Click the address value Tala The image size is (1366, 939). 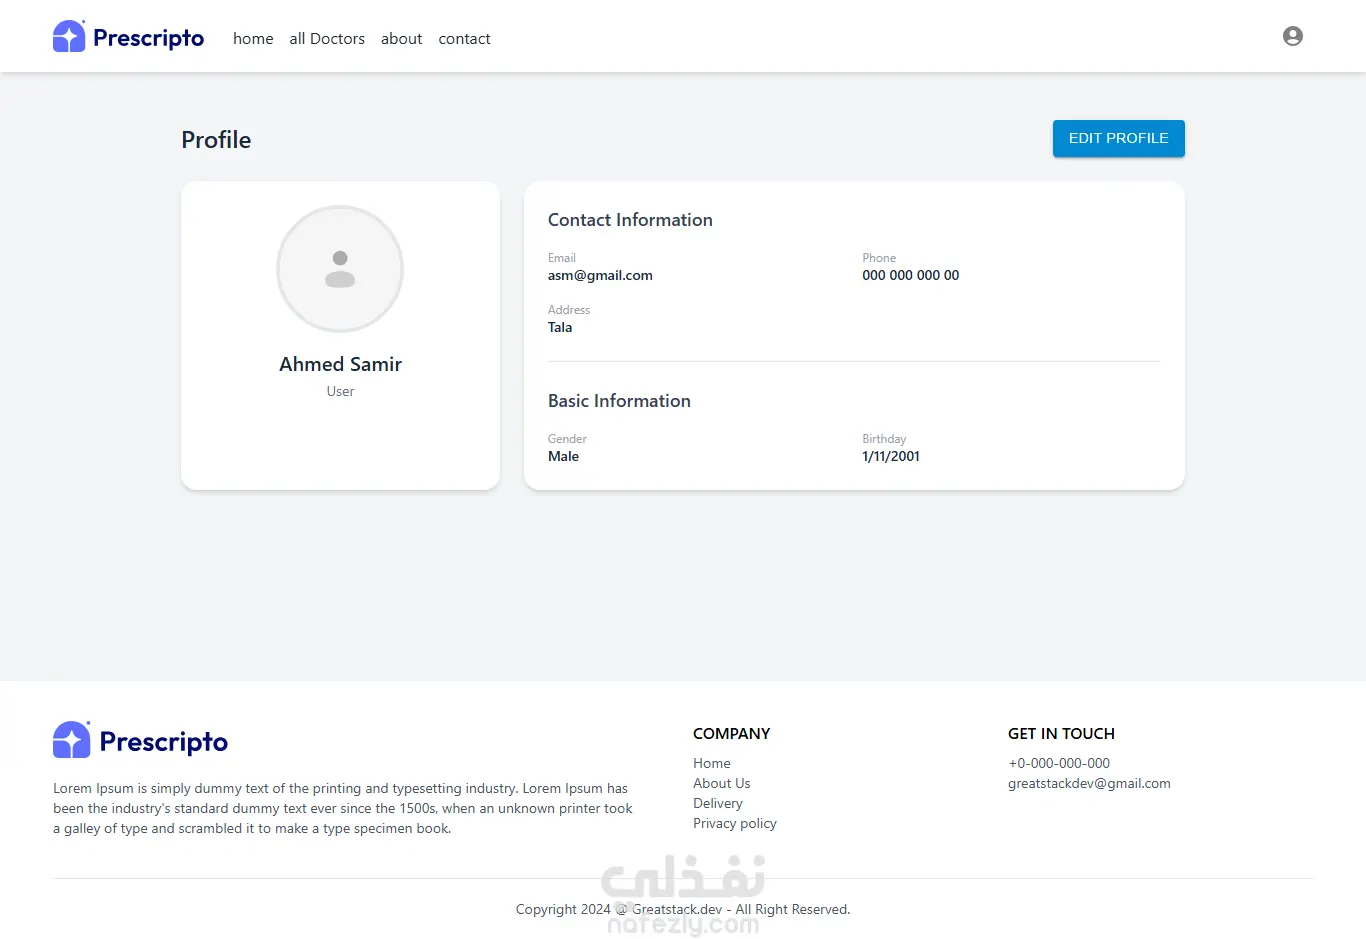click(x=560, y=327)
